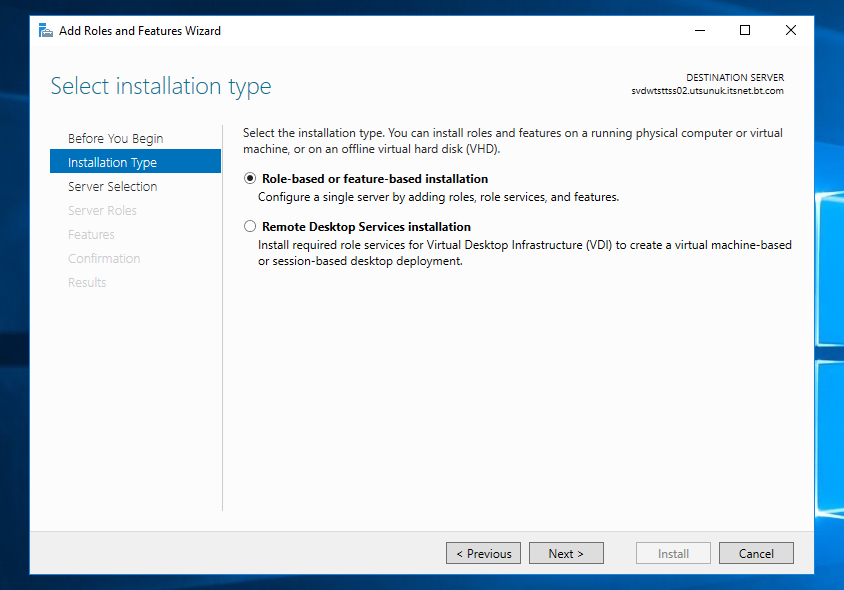Maximize the wizard window

pos(745,31)
